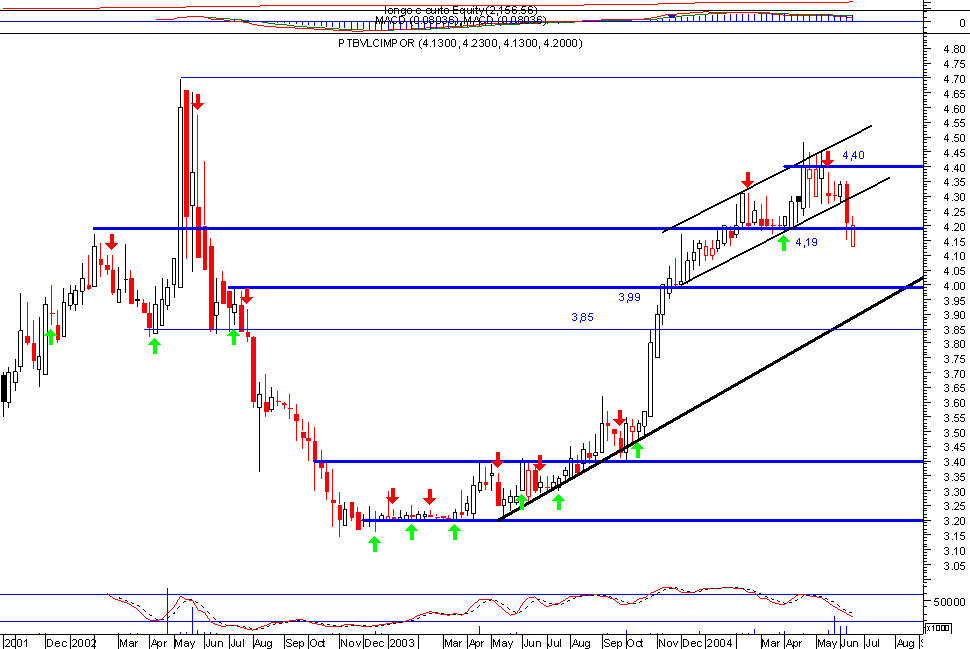
Task: Click the Nov label just before Dec 2003
Action: (668, 643)
